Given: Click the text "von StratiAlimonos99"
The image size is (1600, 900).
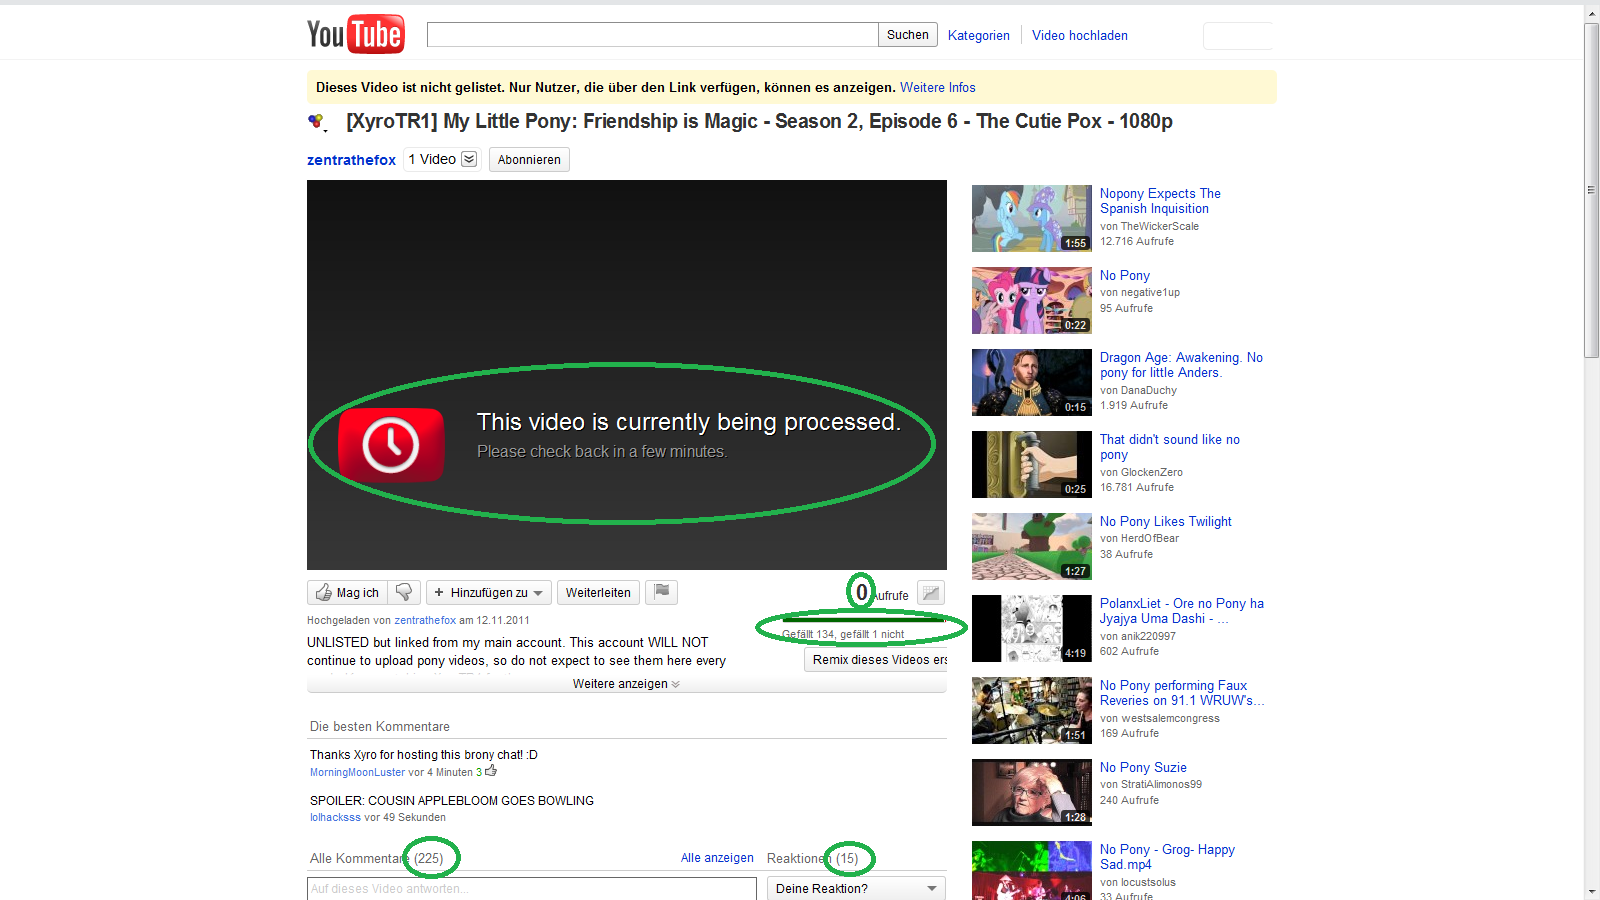Looking at the screenshot, I should [x=1151, y=784].
